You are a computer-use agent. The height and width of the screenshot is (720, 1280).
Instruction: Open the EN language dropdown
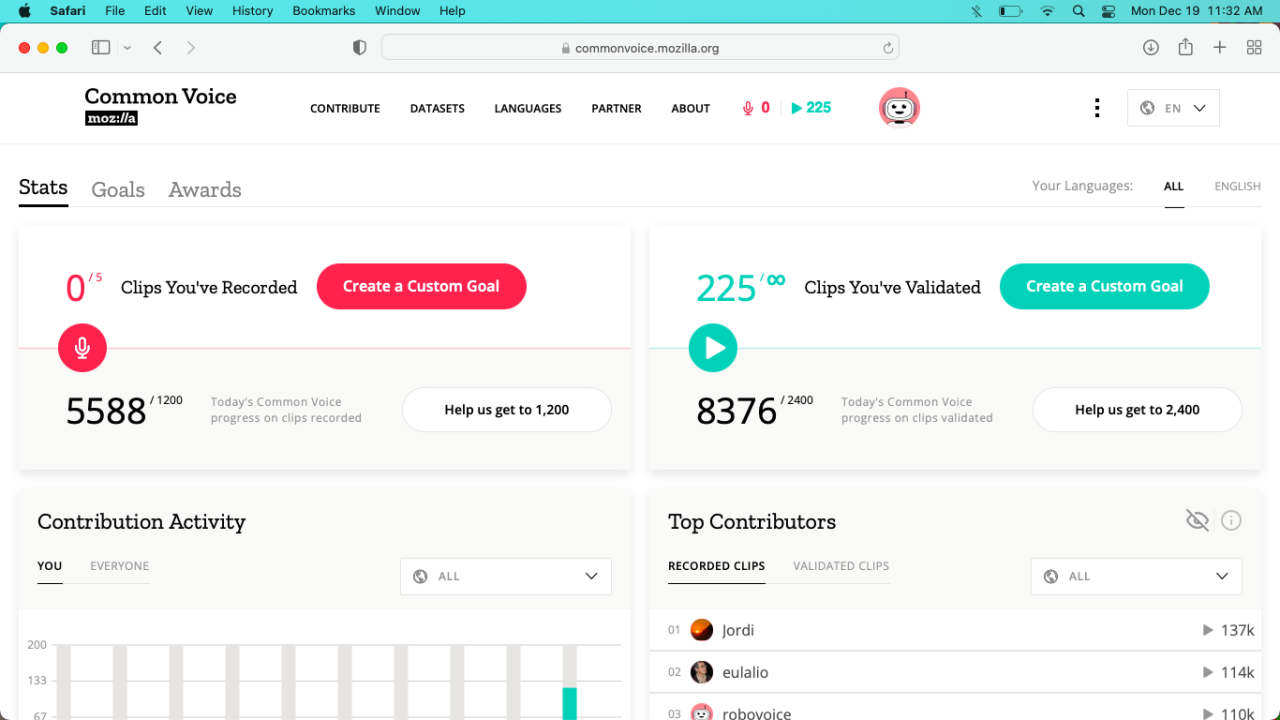click(1173, 108)
